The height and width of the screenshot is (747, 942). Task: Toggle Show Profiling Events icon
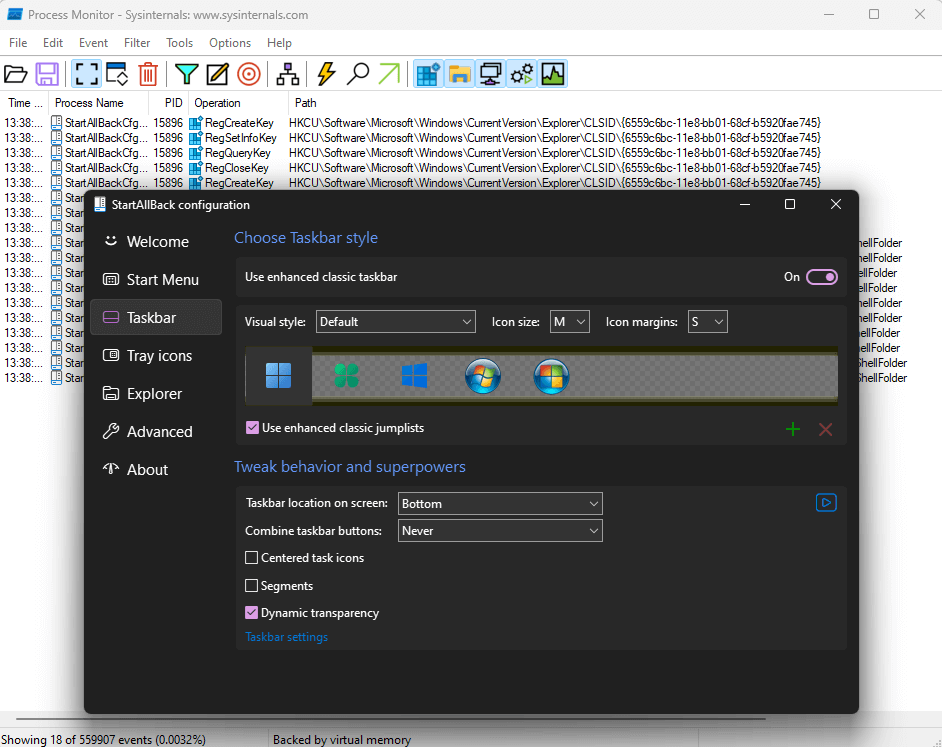(x=553, y=75)
